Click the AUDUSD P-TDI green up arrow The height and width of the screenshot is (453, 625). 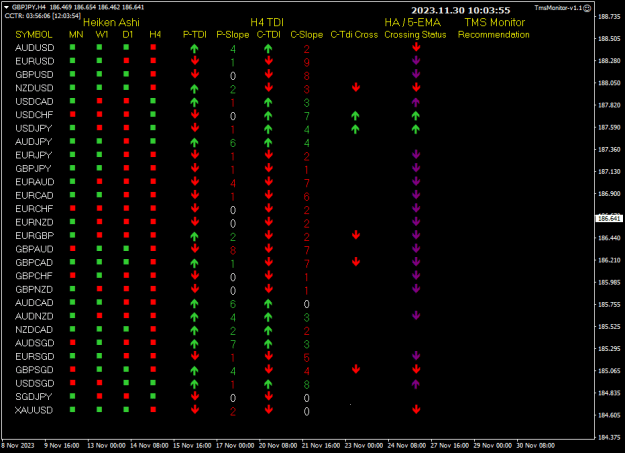coord(194,49)
